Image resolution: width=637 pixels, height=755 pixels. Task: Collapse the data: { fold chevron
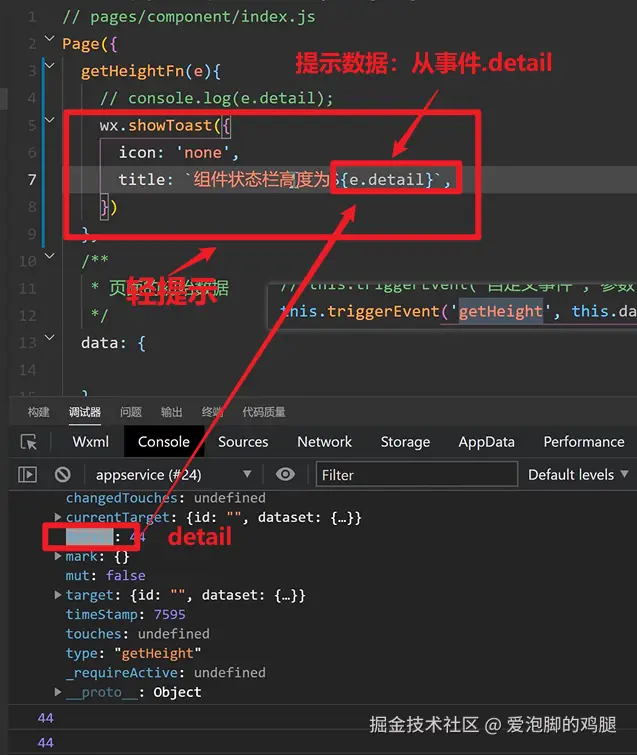50,337
